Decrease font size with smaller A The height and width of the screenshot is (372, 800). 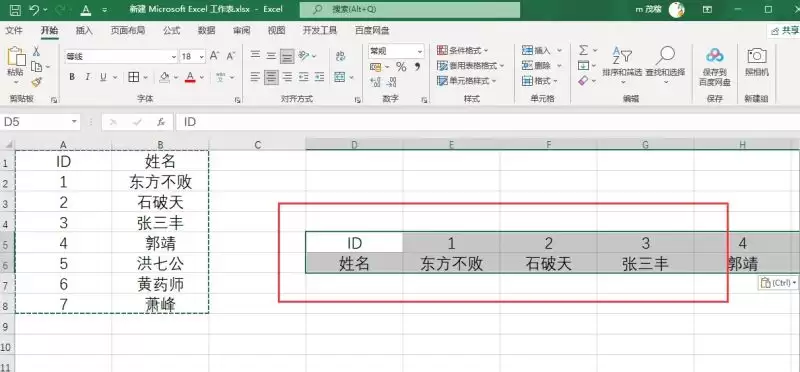tap(231, 56)
